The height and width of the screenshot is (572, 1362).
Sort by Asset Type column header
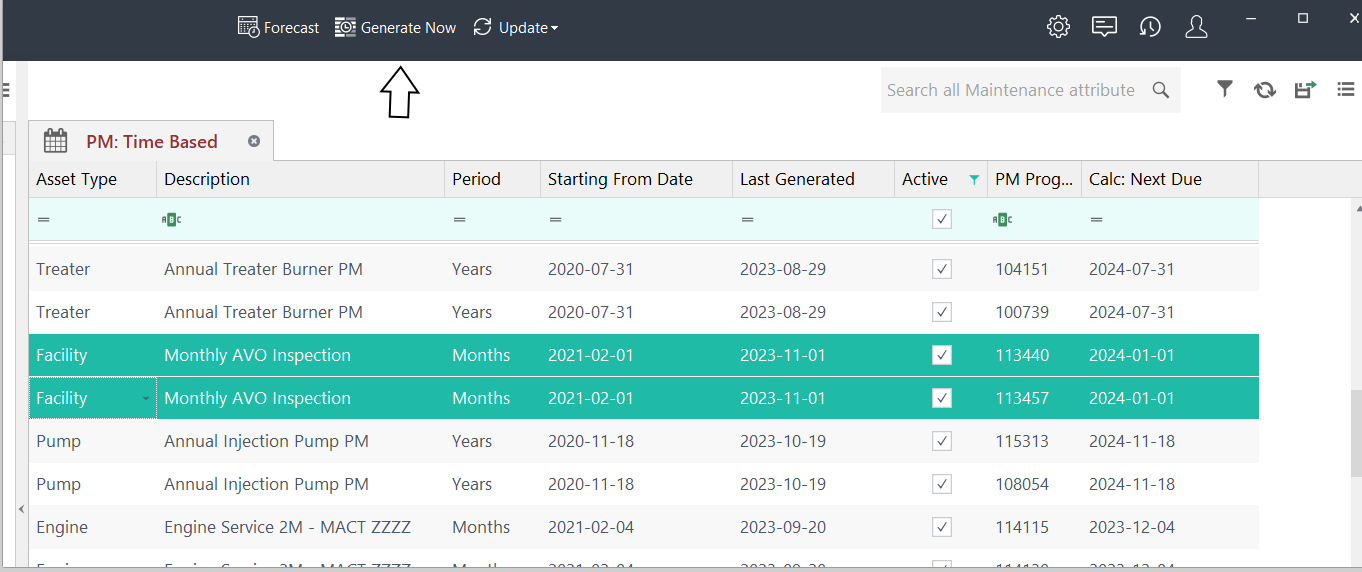[x=92, y=179]
